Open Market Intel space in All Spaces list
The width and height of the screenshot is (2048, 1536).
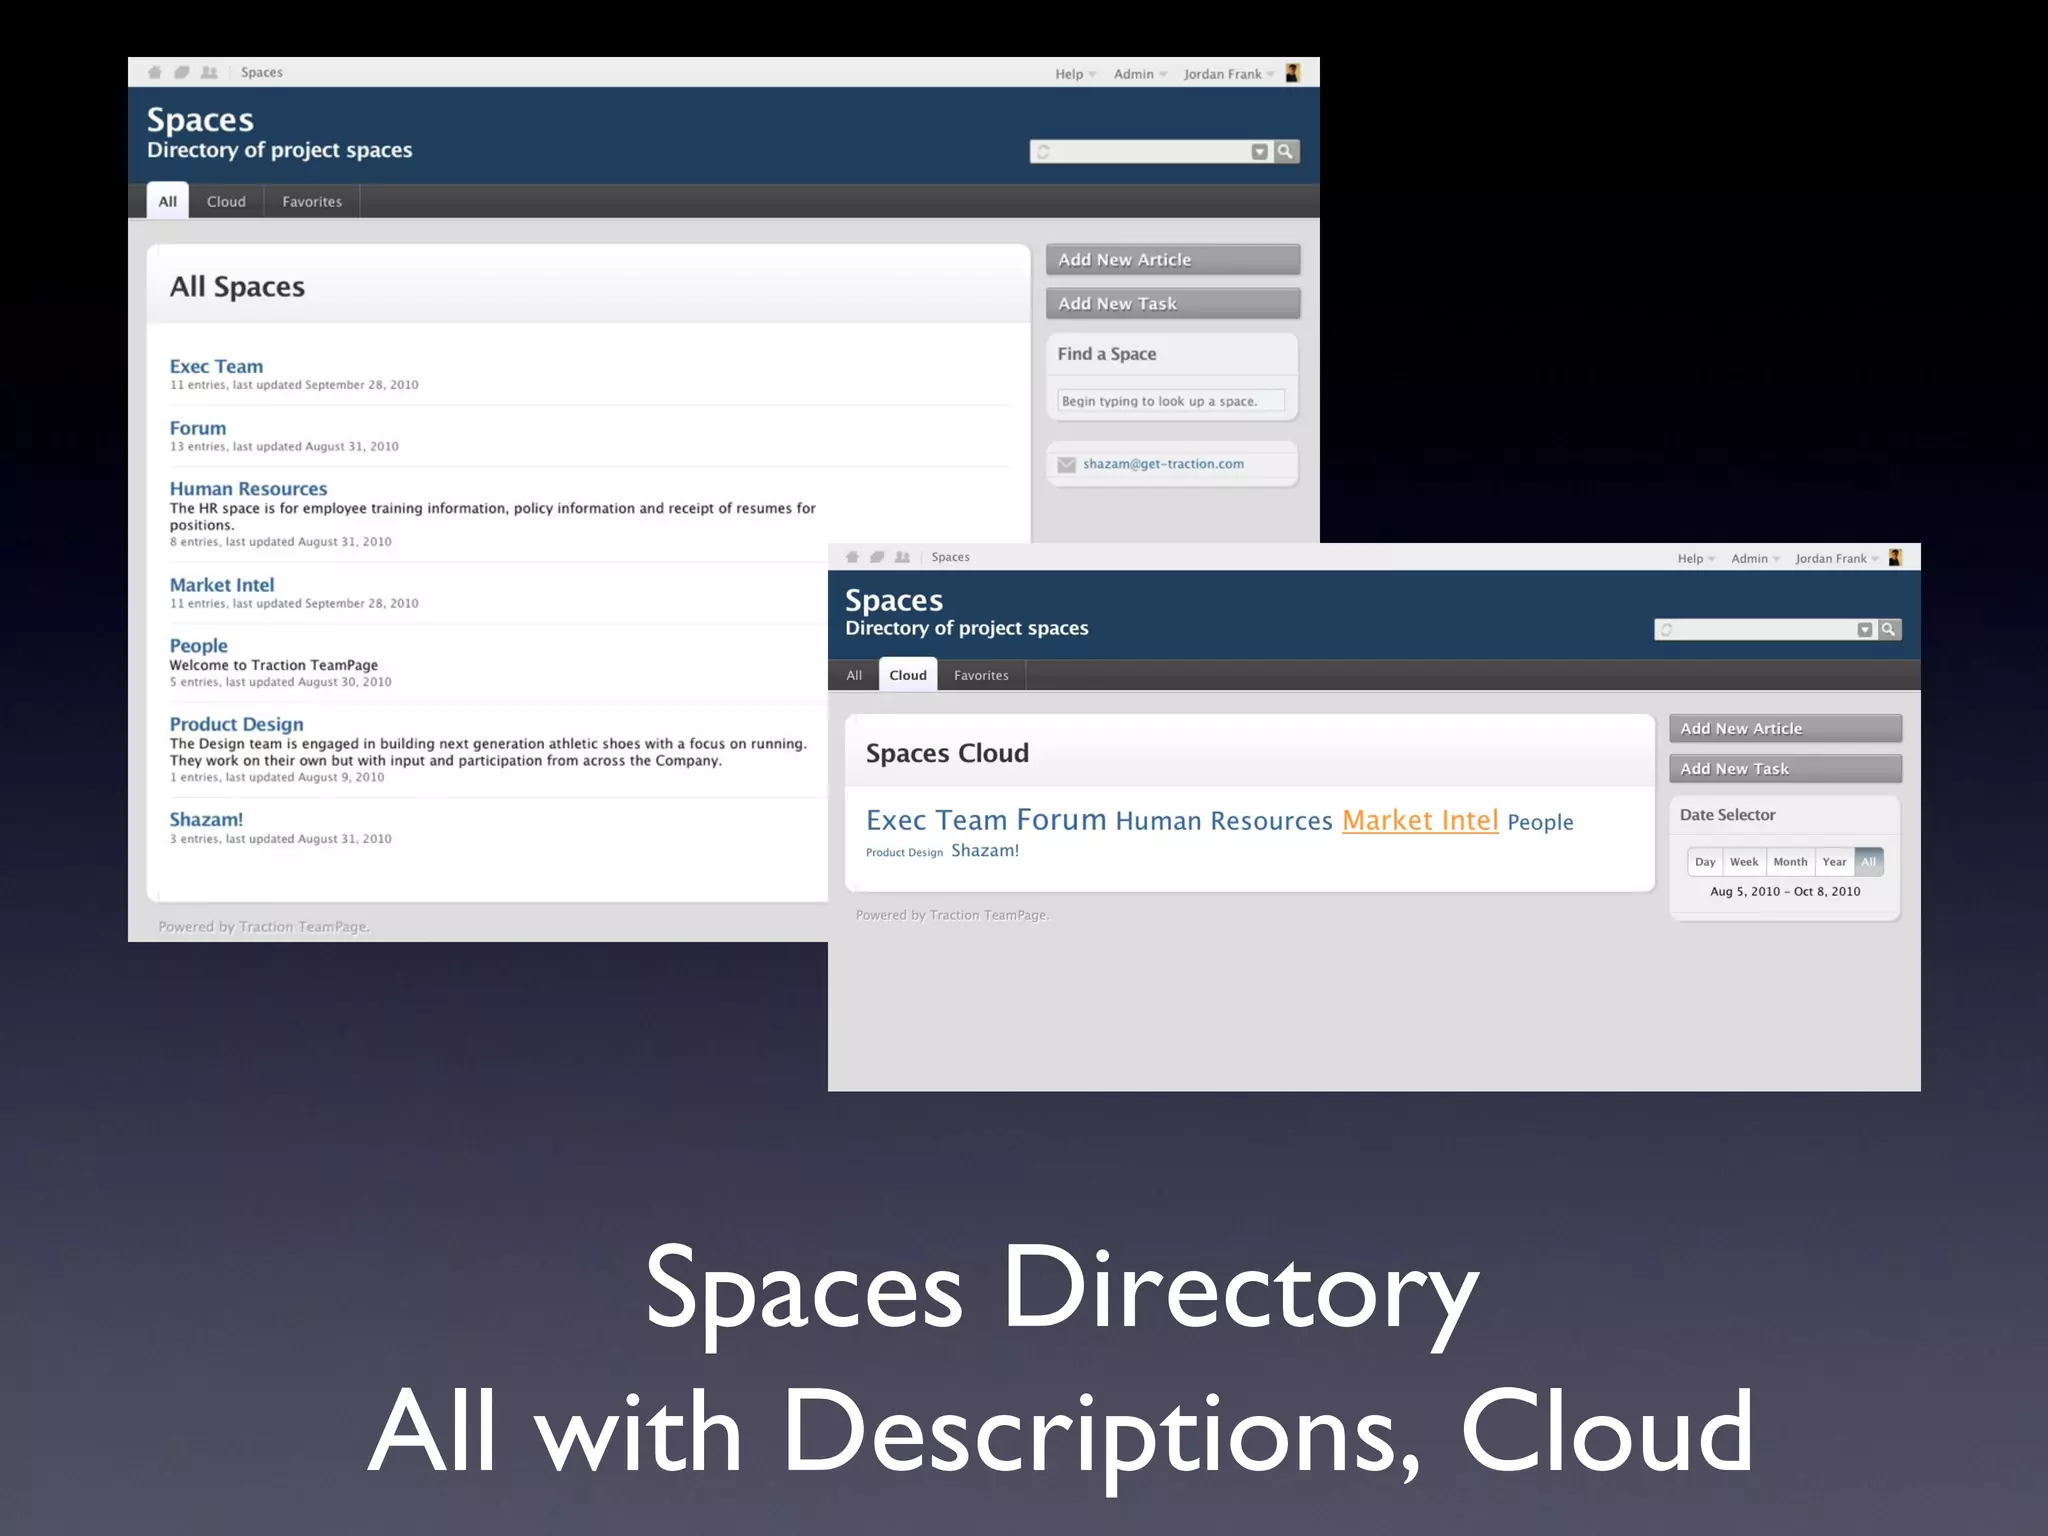pyautogui.click(x=221, y=585)
